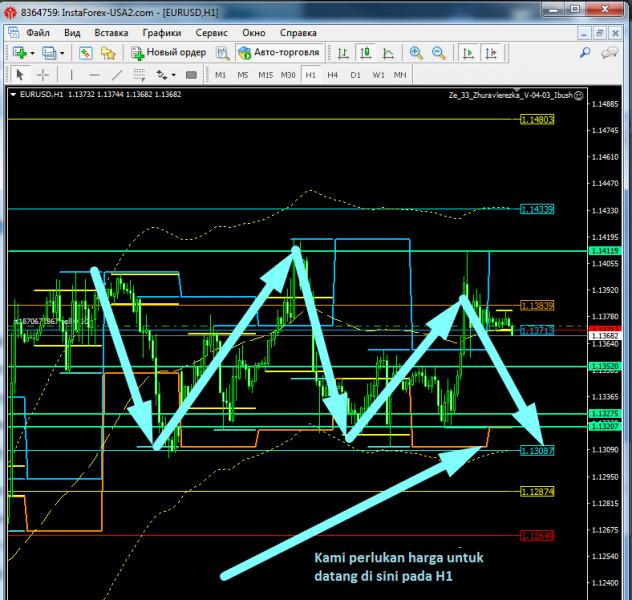This screenshot has width=632, height=600.
Task: Open the Окно menu
Action: (x=254, y=33)
